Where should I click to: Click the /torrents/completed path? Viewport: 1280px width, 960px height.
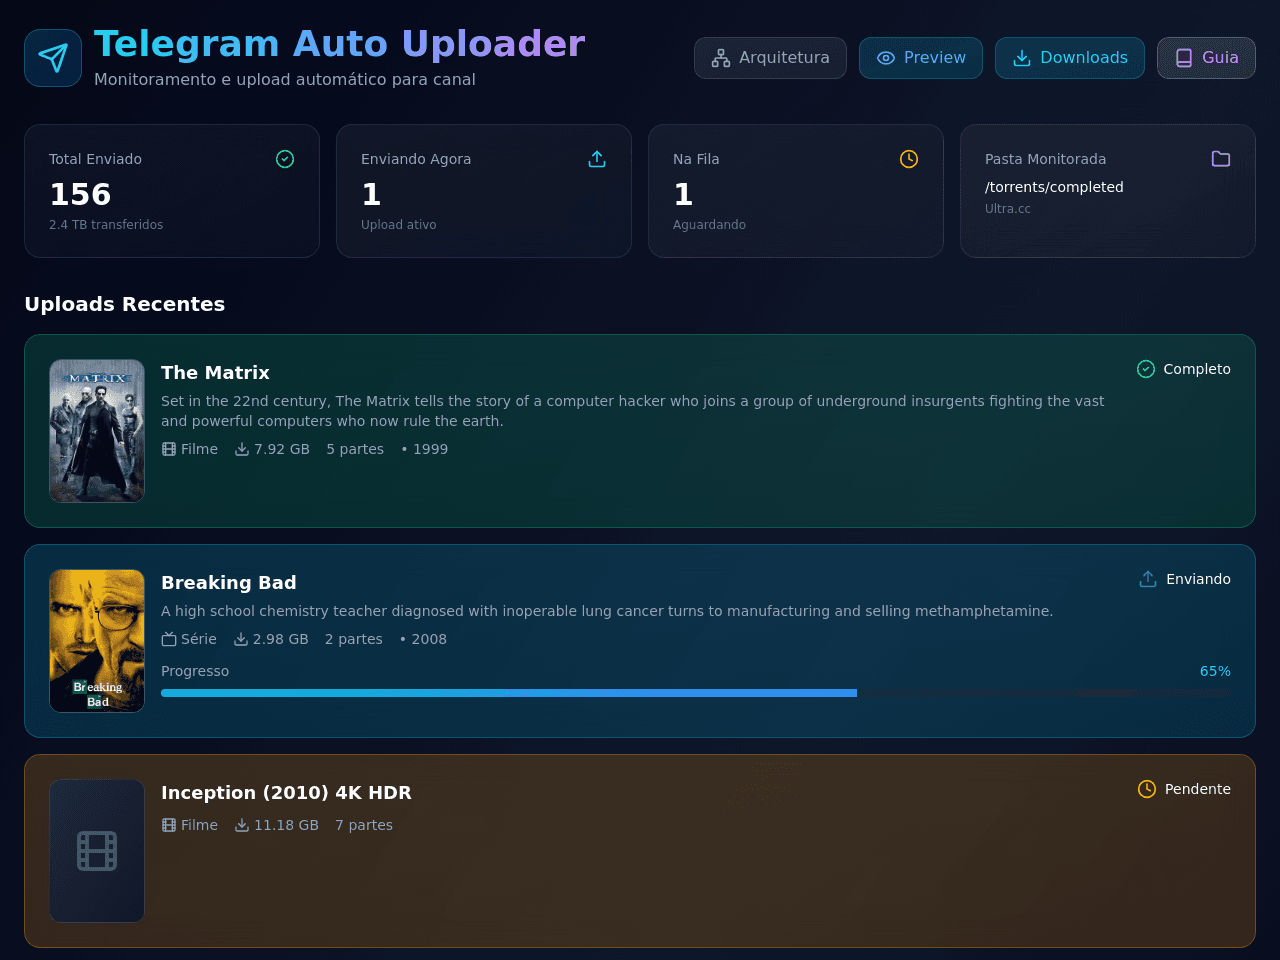point(1054,187)
